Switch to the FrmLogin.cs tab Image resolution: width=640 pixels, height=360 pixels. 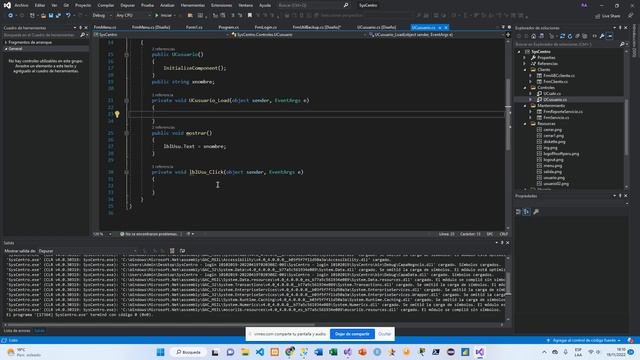[x=266, y=27]
